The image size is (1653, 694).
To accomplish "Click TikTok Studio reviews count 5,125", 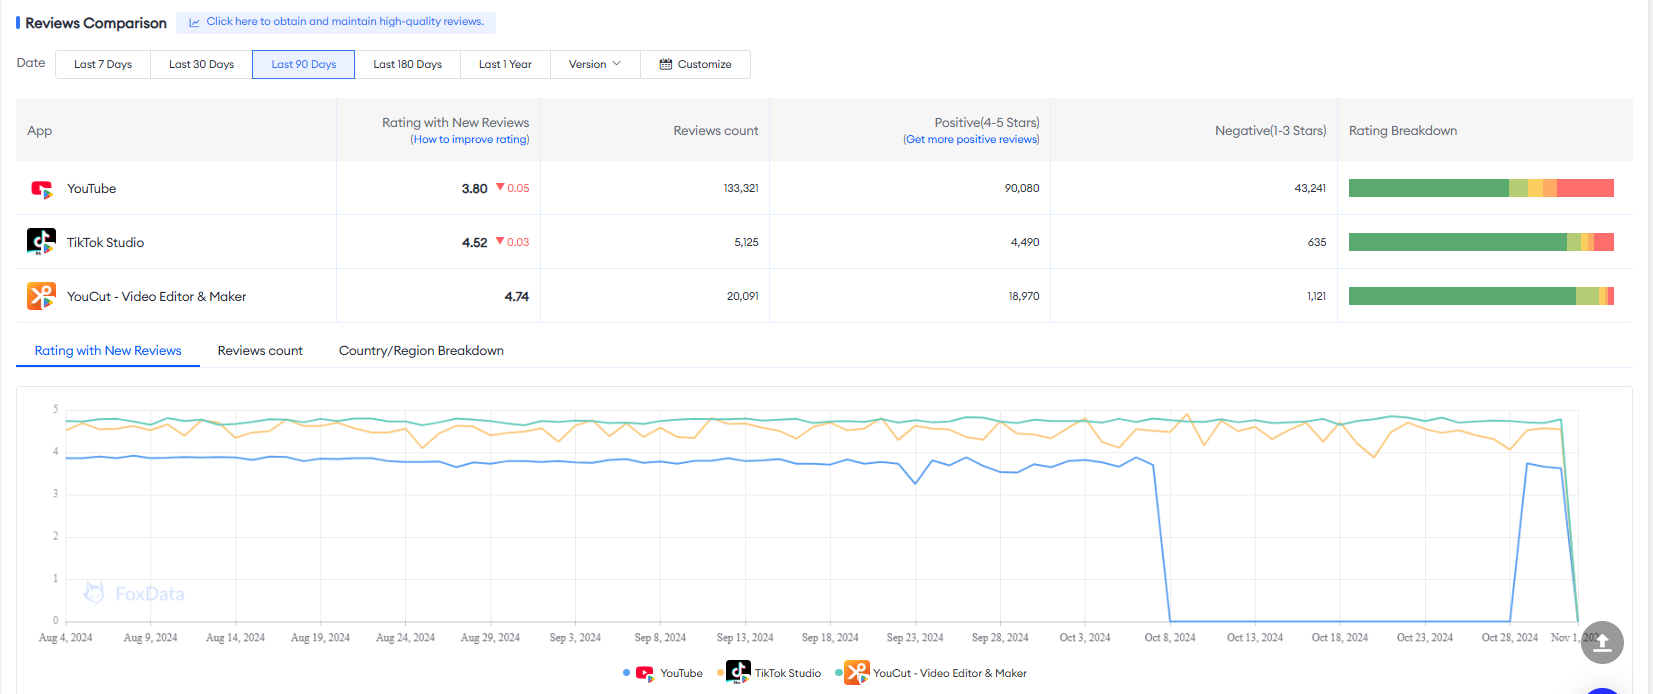I will (746, 243).
